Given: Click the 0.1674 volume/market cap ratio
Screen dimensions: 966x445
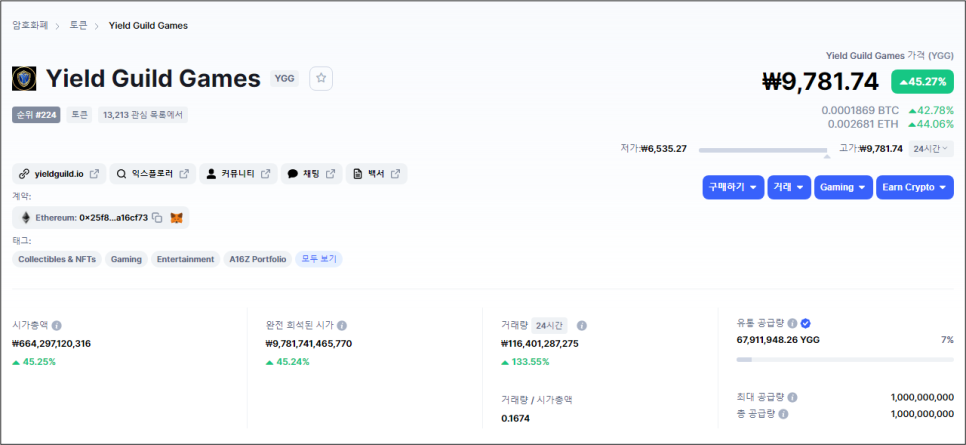Looking at the screenshot, I should coord(515,418).
